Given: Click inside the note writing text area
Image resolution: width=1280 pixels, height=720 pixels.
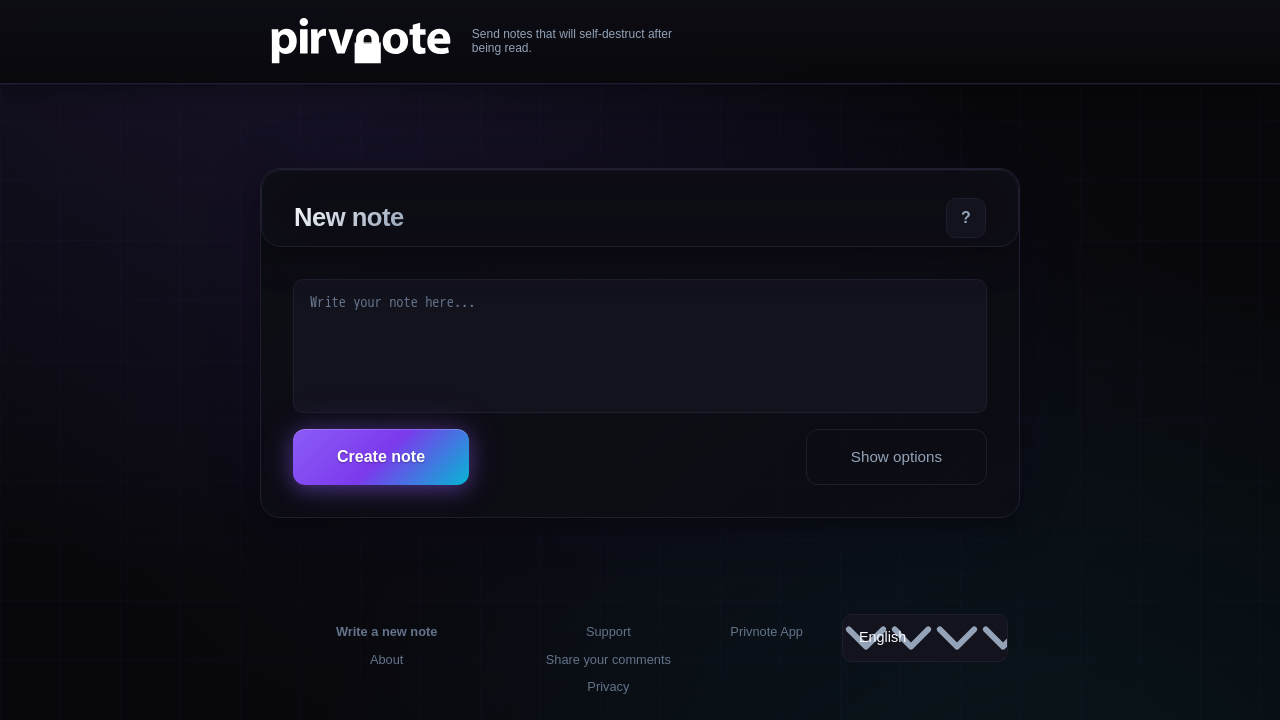Looking at the screenshot, I should (639, 345).
